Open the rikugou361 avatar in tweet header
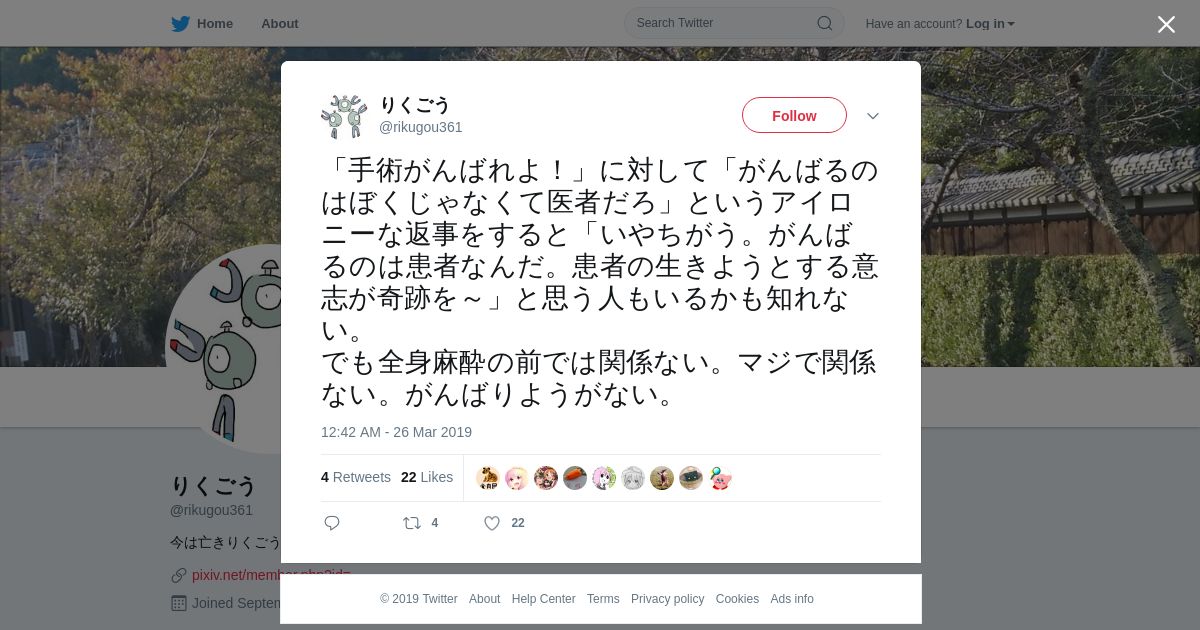1200x630 pixels. (344, 116)
